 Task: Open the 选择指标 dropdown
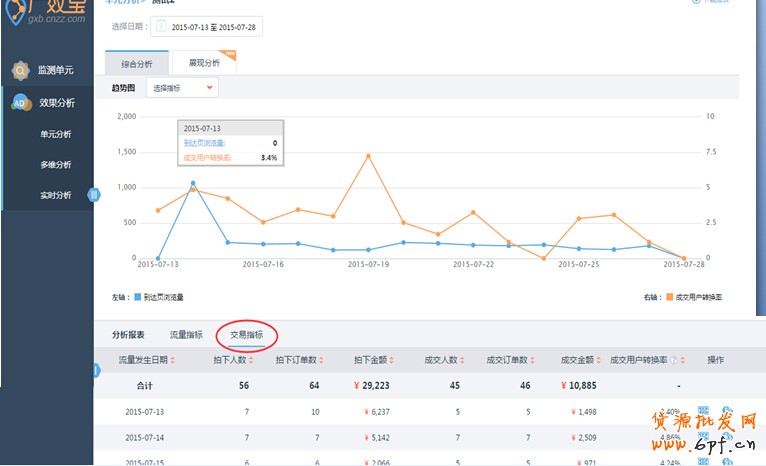point(182,88)
